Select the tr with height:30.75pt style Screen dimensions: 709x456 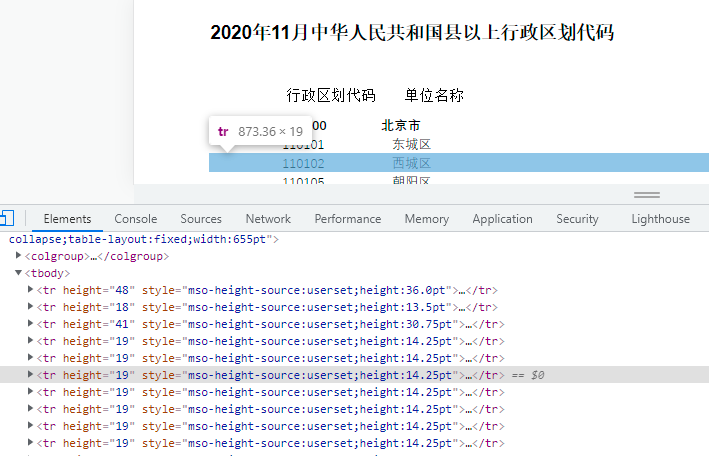pos(270,324)
